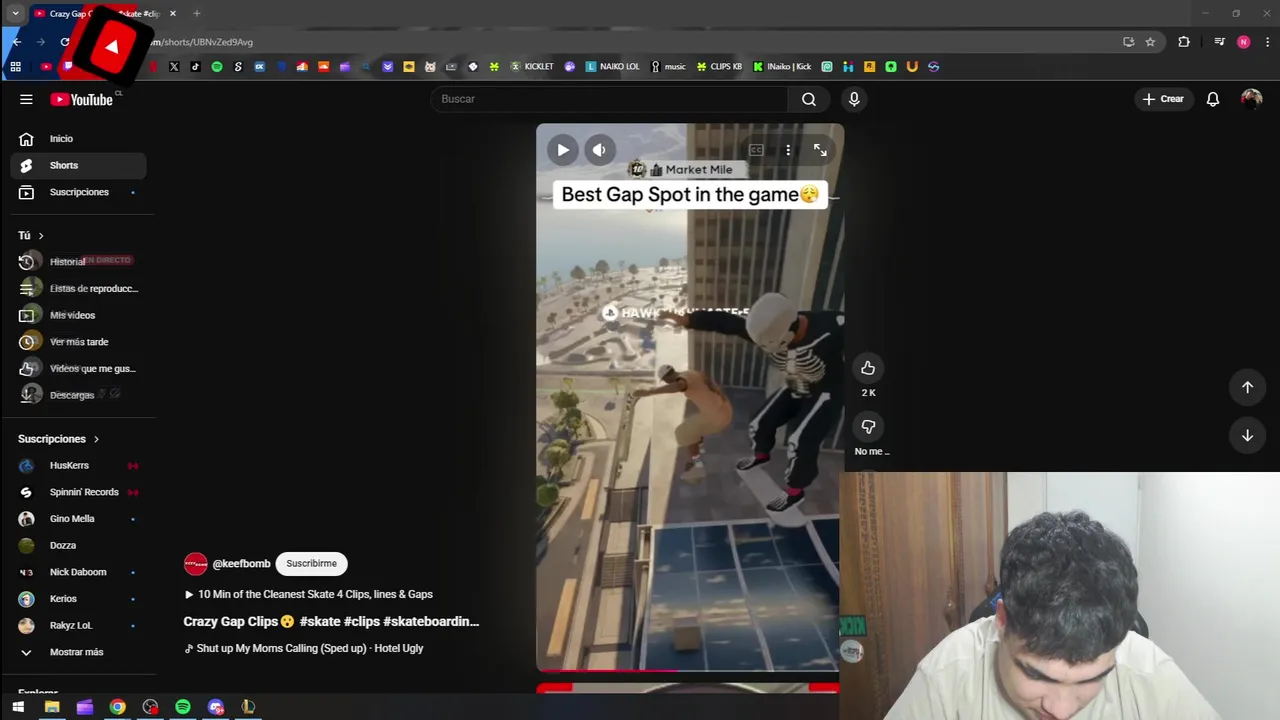Viewport: 1280px width, 720px height.
Task: Open Rakyz LoL channel
Action: tap(78, 625)
